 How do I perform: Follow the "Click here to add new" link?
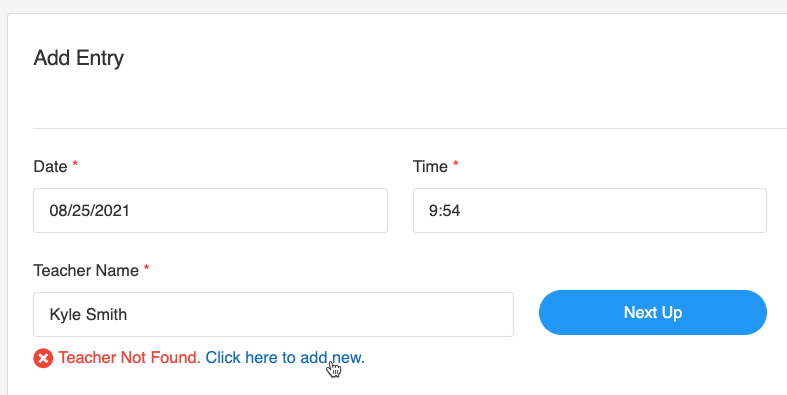285,357
